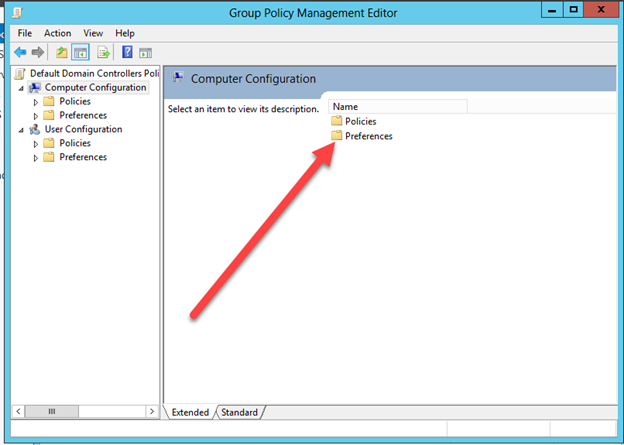Switch to the Extended tab

(x=190, y=412)
